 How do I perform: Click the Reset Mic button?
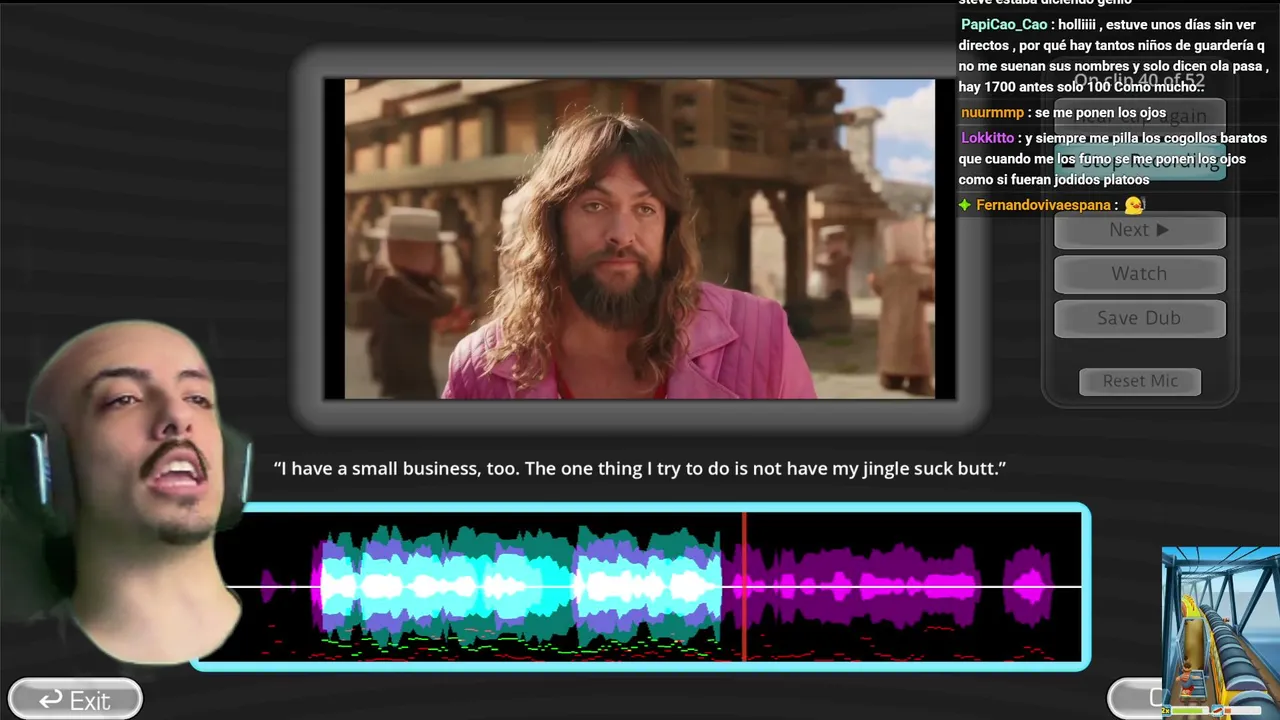(x=1140, y=381)
